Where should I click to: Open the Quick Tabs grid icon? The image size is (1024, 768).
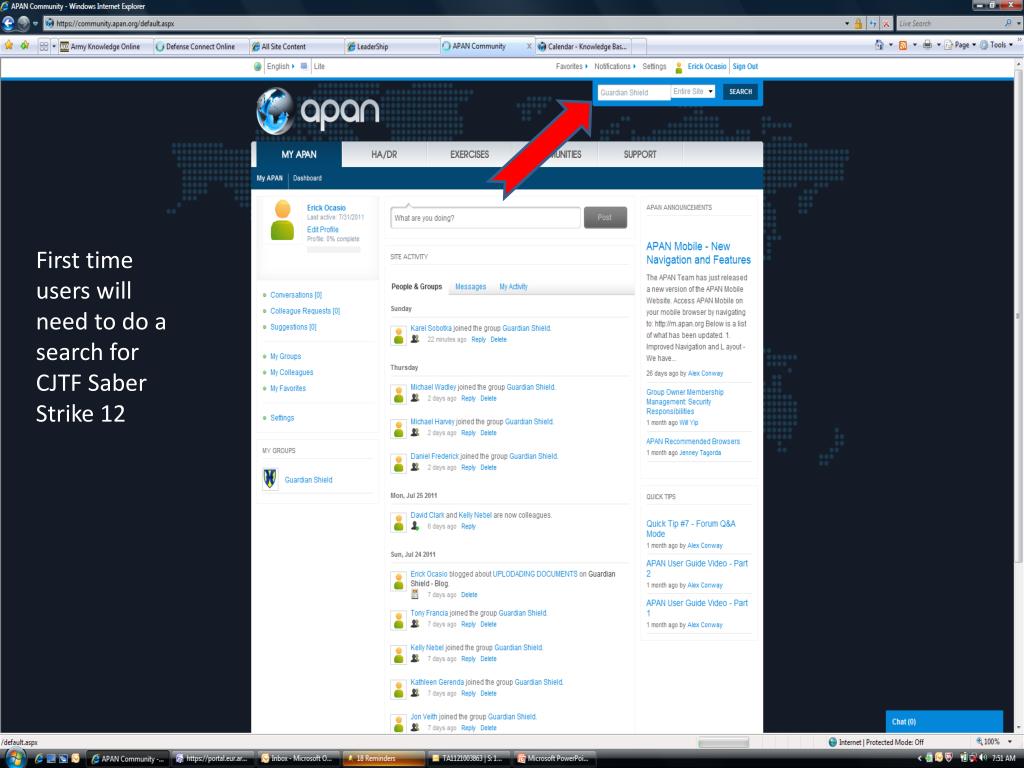(44, 46)
